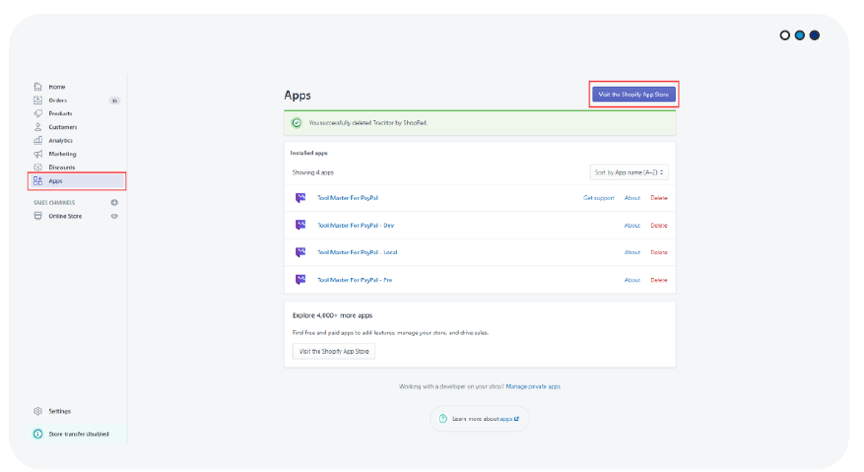Click the Customers person icon
The width and height of the screenshot is (864, 472).
tap(38, 127)
